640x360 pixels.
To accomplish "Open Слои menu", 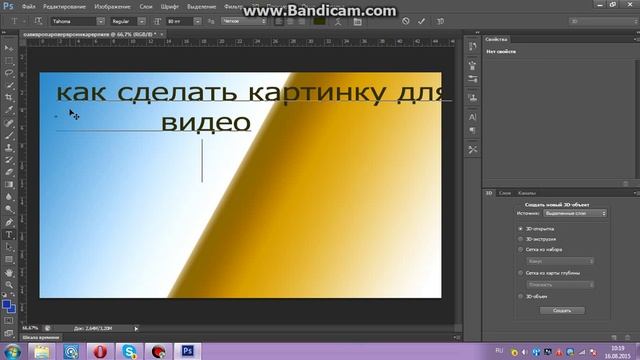I will coord(146,7).
